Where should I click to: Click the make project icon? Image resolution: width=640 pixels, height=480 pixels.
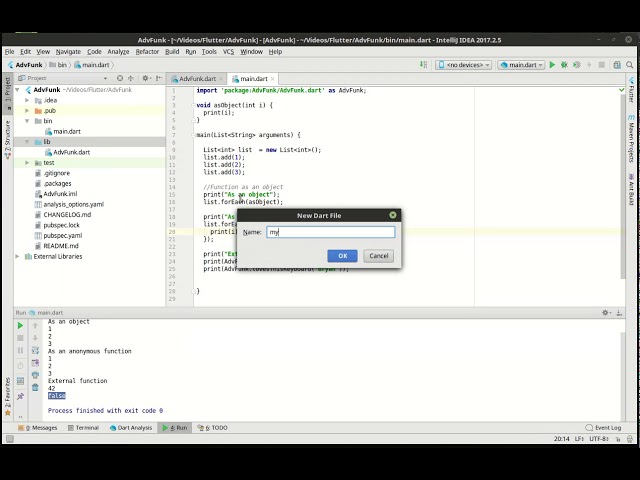423,65
